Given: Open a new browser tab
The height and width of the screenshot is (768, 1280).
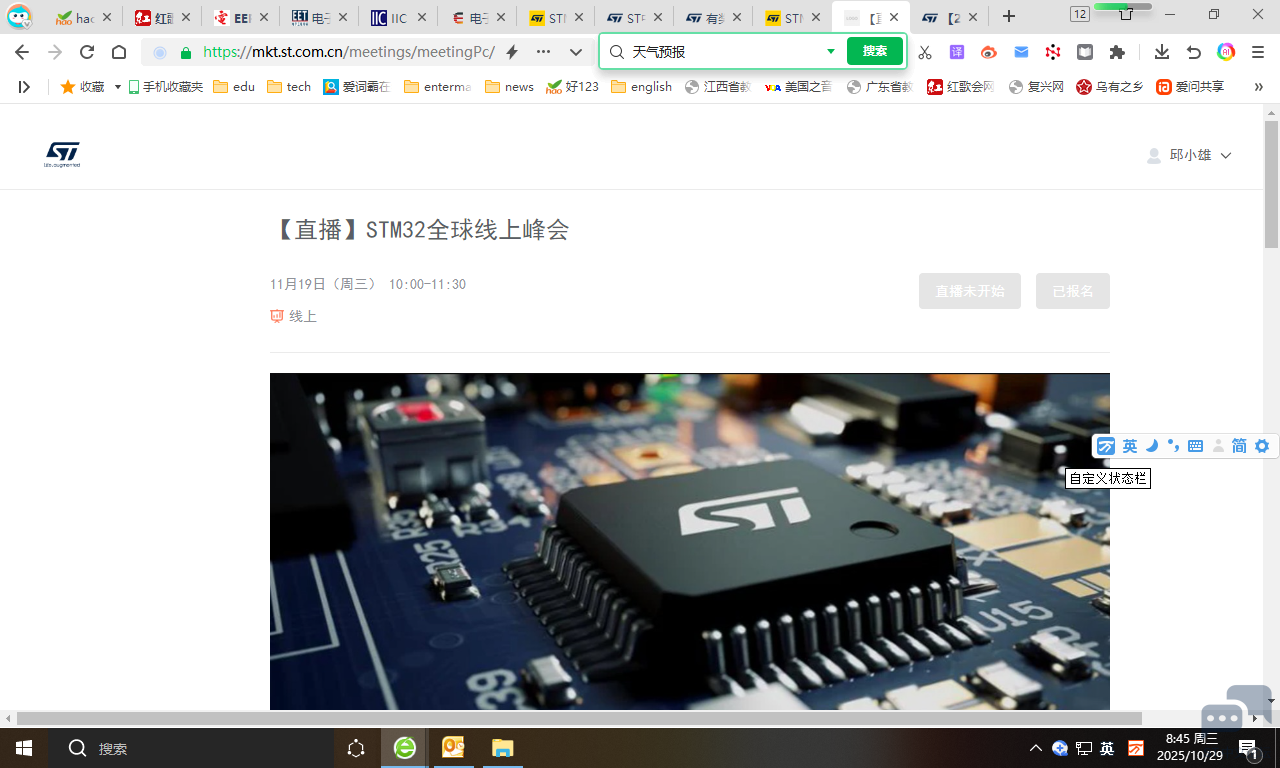Looking at the screenshot, I should point(1009,17).
